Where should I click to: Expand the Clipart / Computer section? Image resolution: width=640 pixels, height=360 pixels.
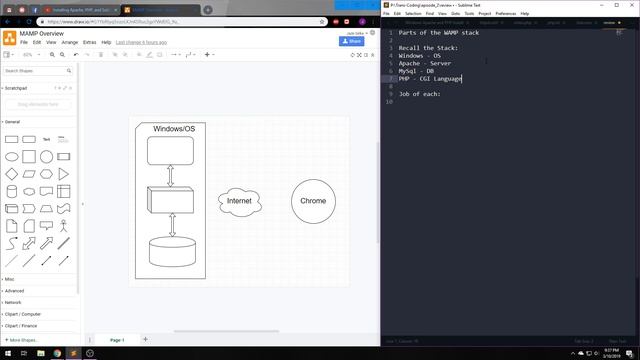pyautogui.click(x=22, y=314)
